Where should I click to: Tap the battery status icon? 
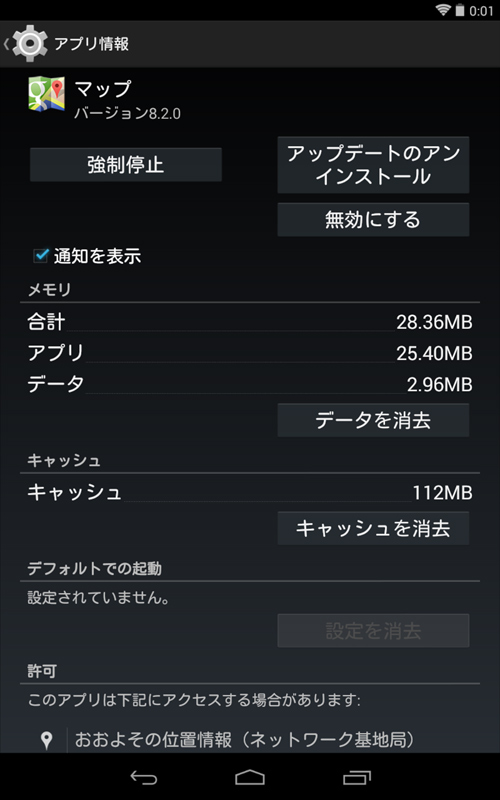pyautogui.click(x=460, y=10)
